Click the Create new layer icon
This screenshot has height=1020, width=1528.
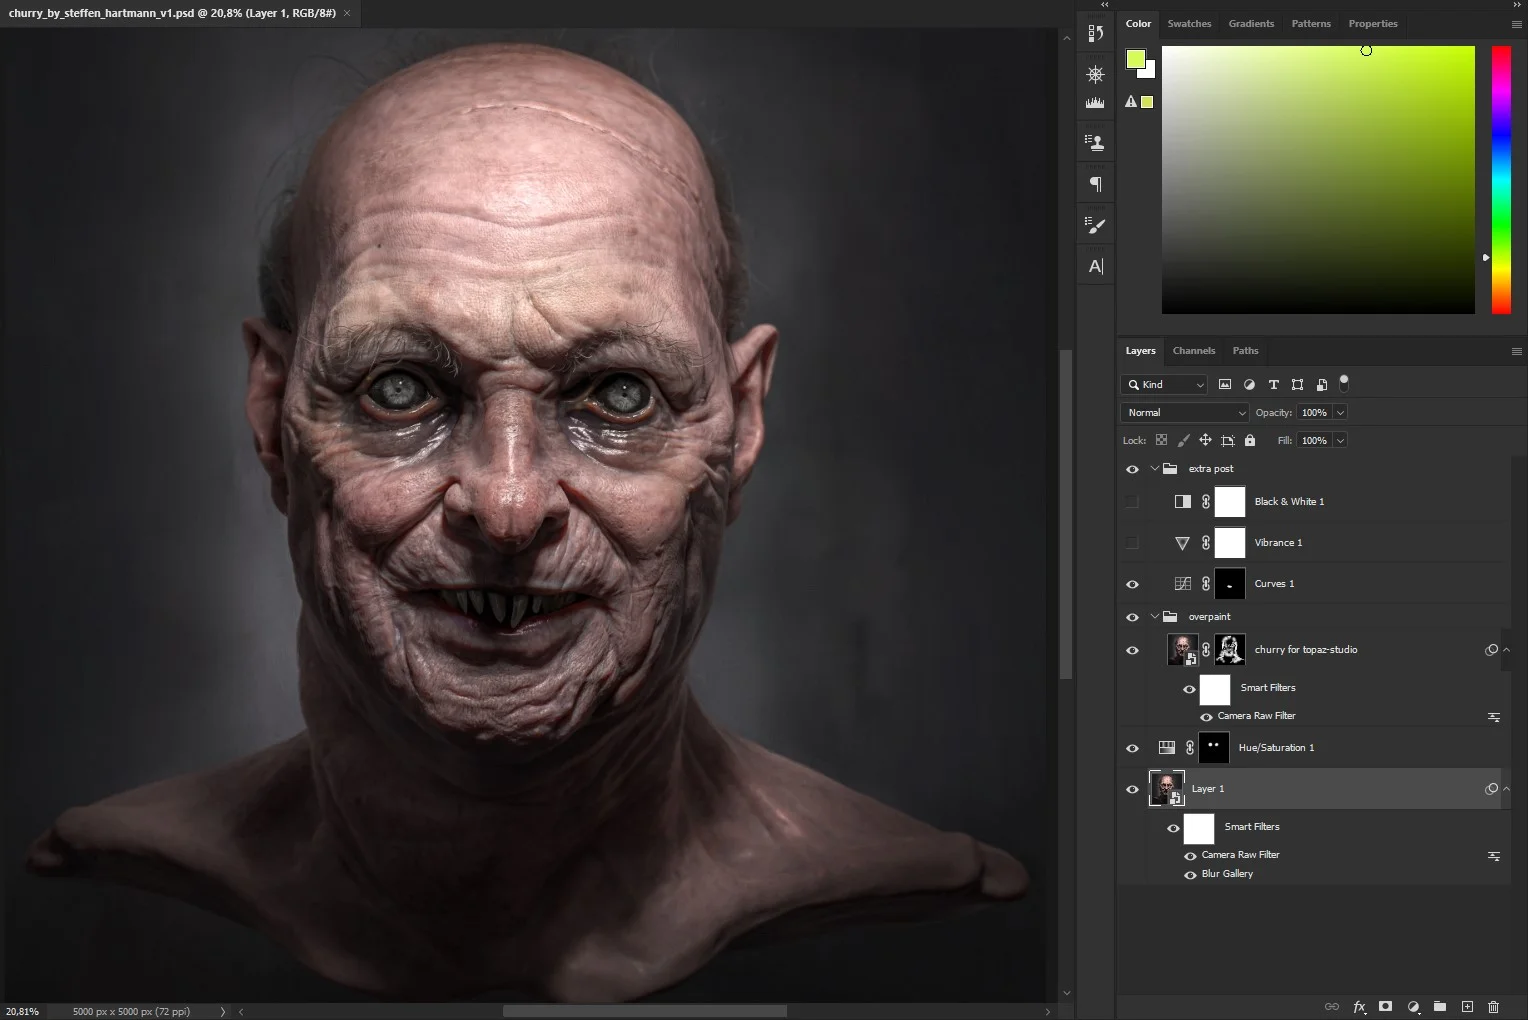(1467, 1007)
